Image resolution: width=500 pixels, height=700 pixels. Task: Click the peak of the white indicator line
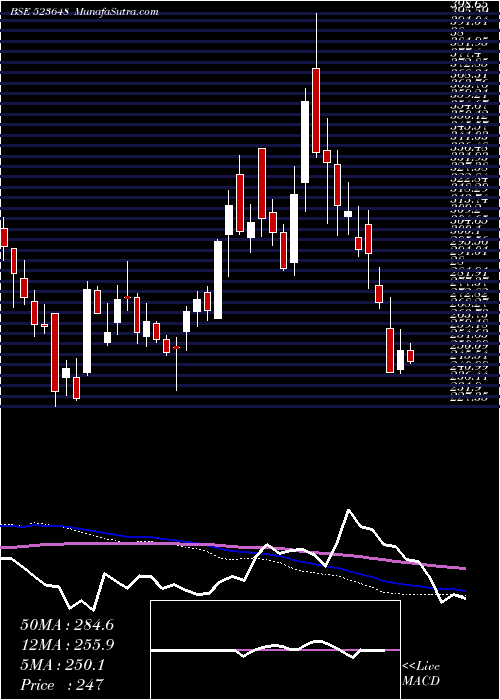348,509
